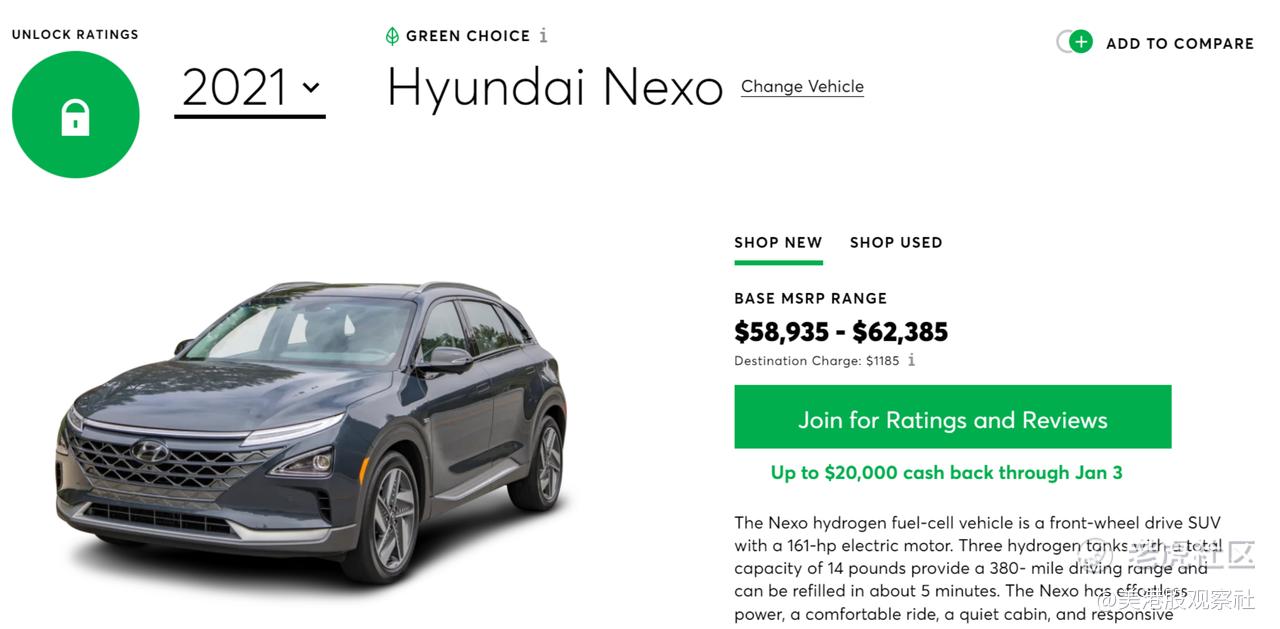Open the $20,000 cash back offer link
Screen dimensions: 1280x629
946,473
